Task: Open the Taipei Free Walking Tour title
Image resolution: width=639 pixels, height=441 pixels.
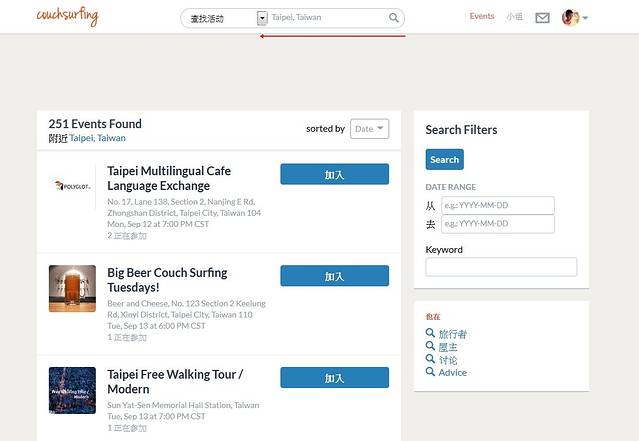Action: pos(175,381)
